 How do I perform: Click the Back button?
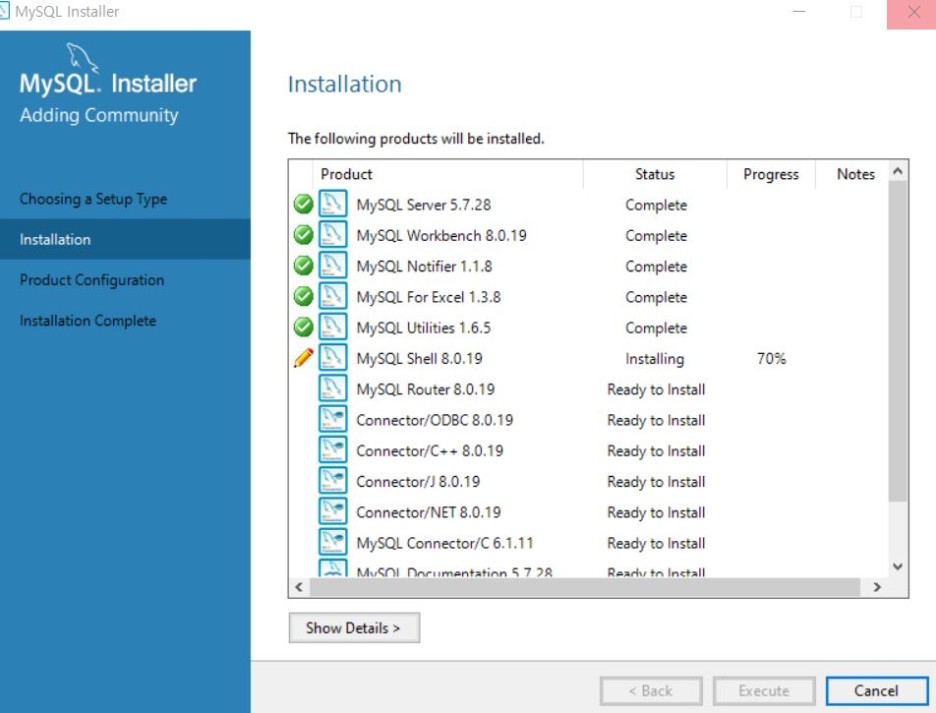[651, 691]
